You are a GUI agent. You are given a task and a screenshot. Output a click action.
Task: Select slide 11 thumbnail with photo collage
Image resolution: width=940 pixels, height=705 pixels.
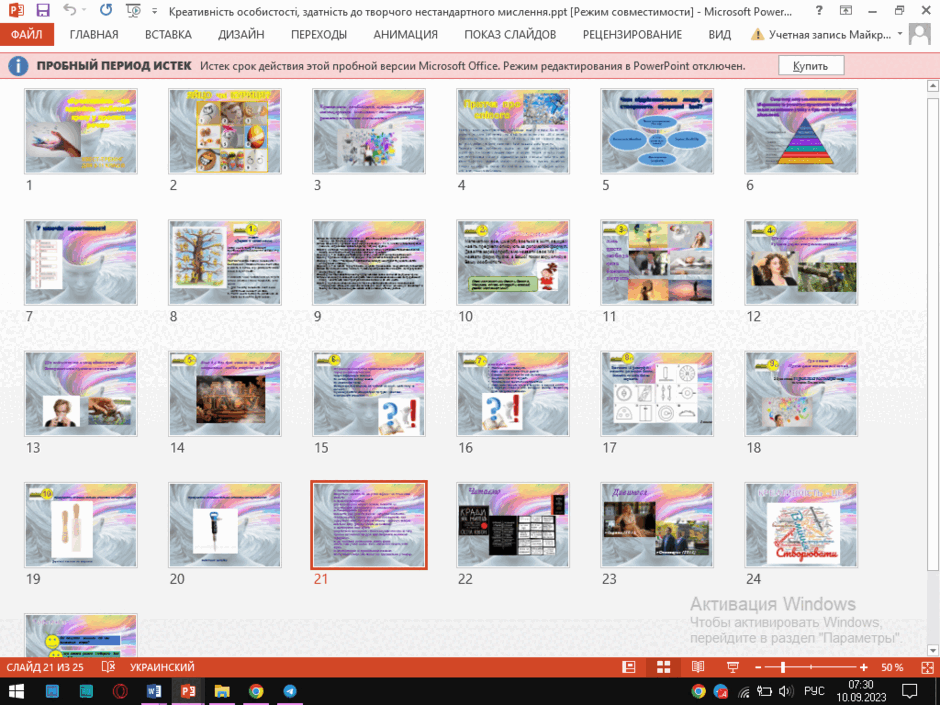click(x=657, y=262)
